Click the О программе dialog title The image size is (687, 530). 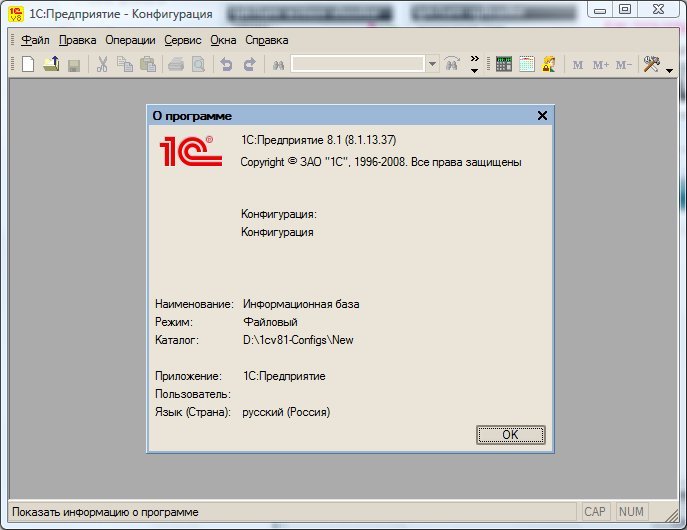[192, 116]
